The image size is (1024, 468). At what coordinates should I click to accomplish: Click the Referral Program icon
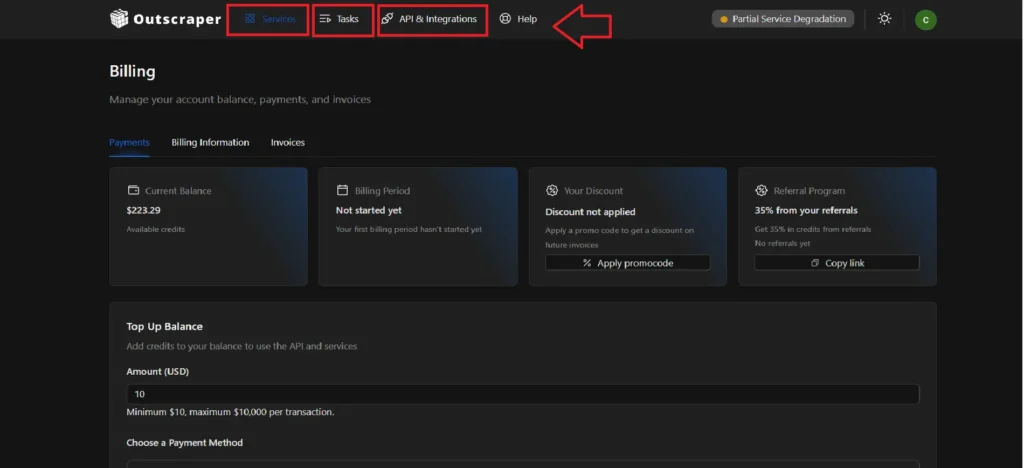[x=761, y=190]
